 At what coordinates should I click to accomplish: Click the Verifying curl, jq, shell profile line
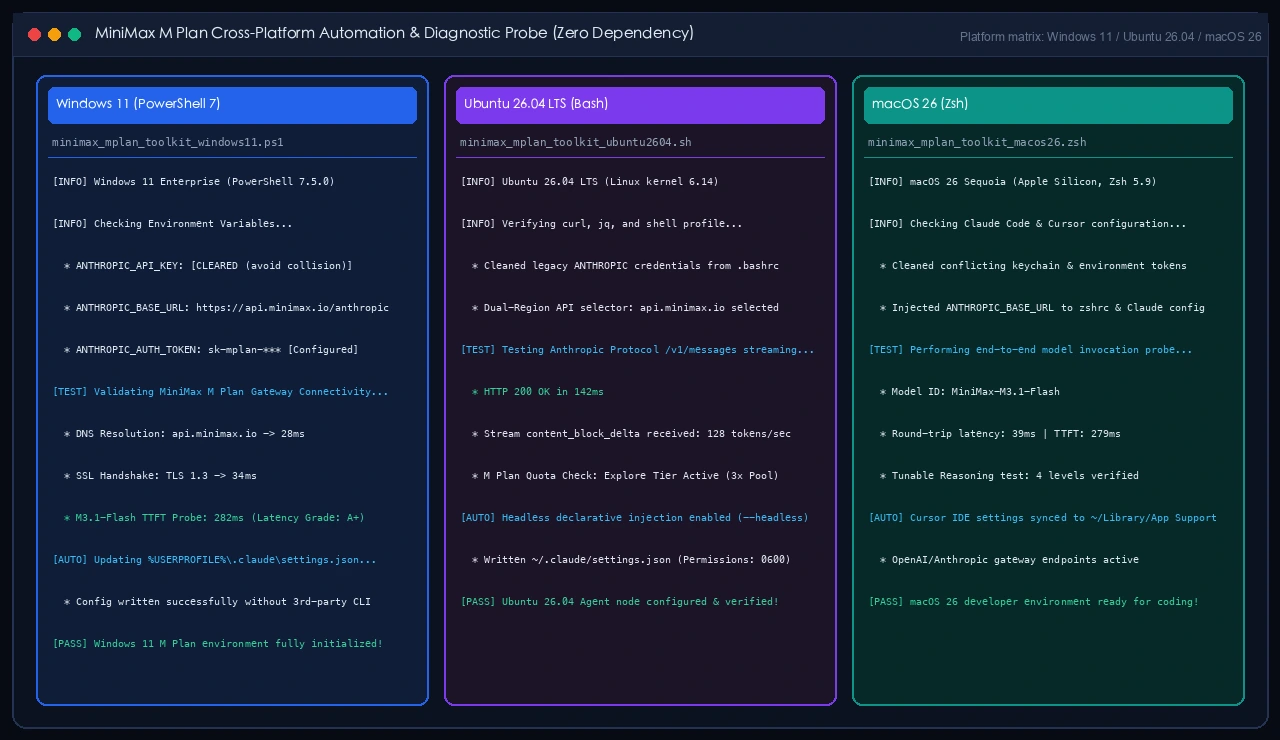coord(602,224)
